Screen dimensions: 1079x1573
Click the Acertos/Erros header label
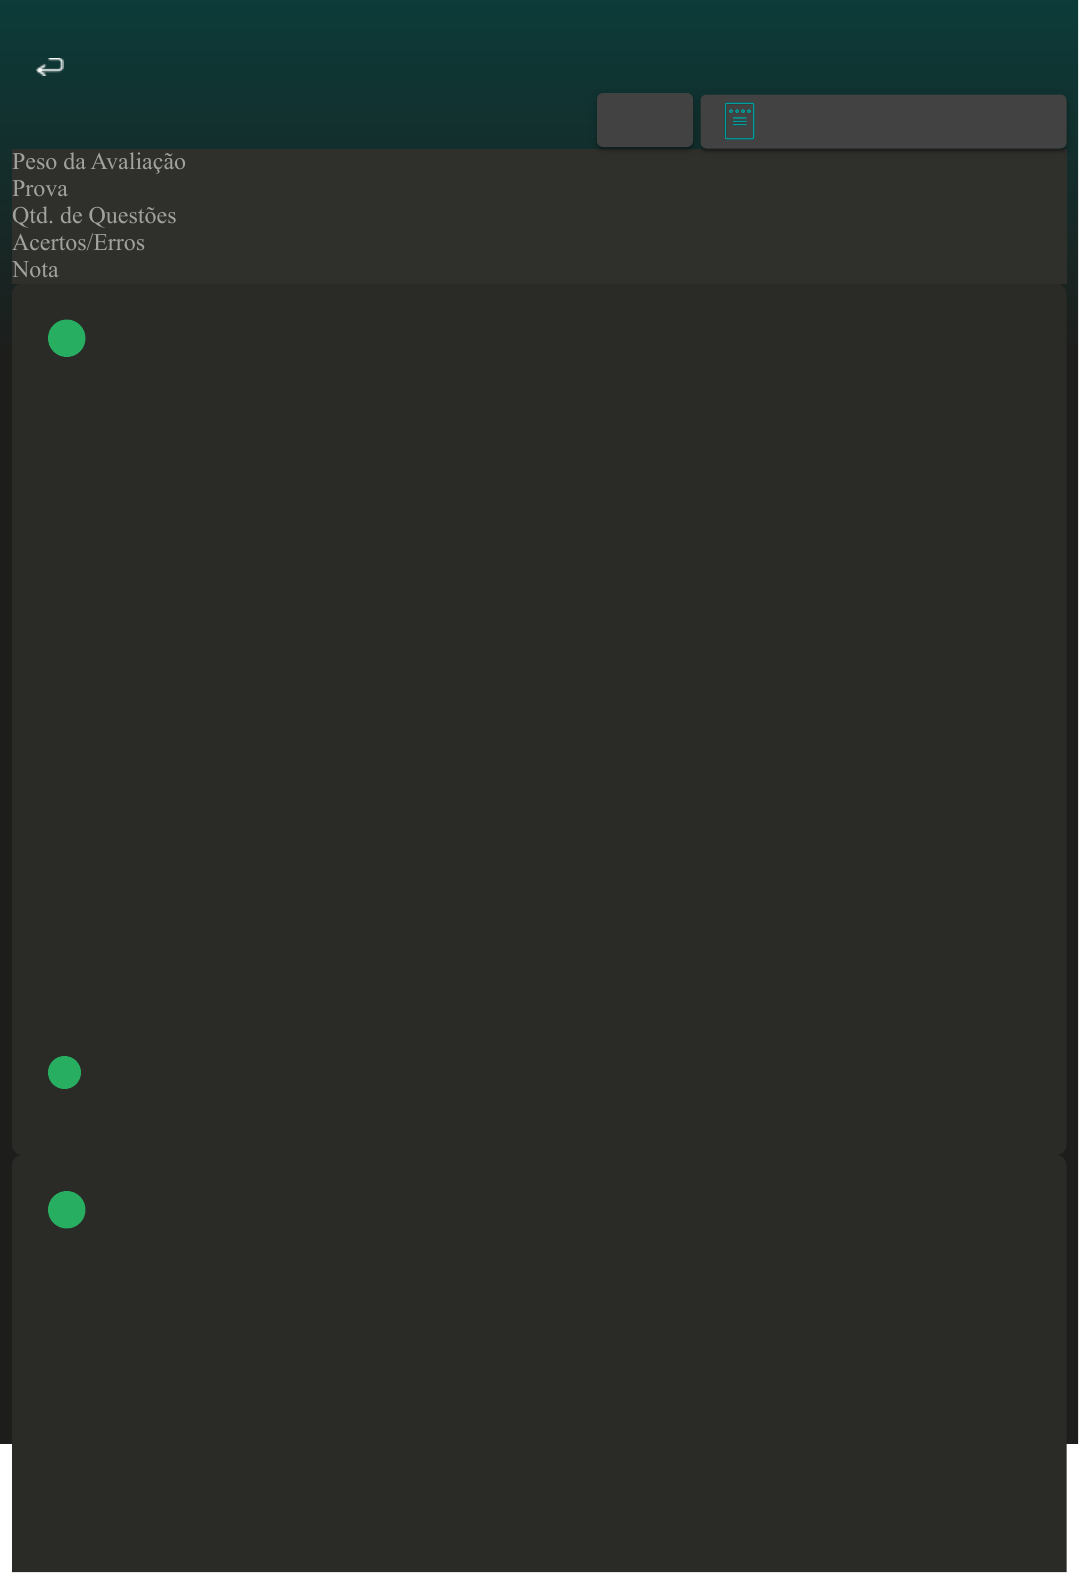tap(78, 243)
